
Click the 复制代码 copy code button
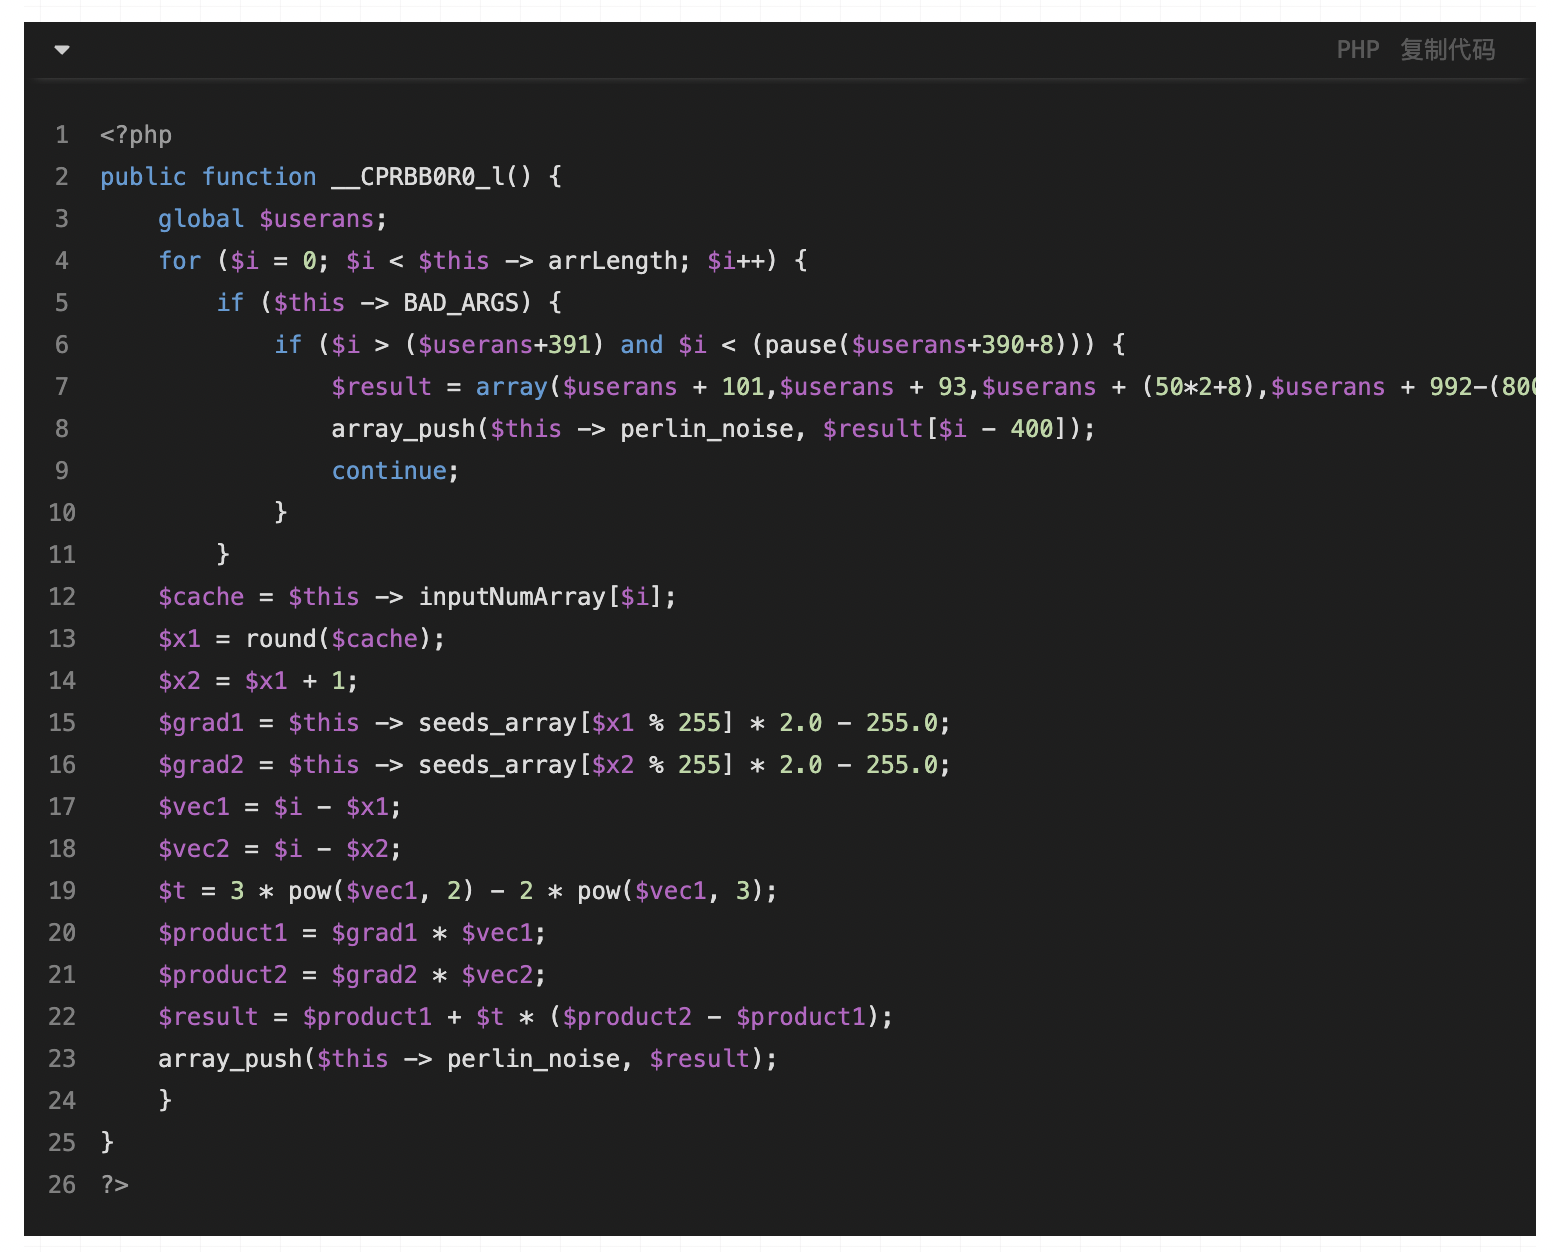[1447, 50]
